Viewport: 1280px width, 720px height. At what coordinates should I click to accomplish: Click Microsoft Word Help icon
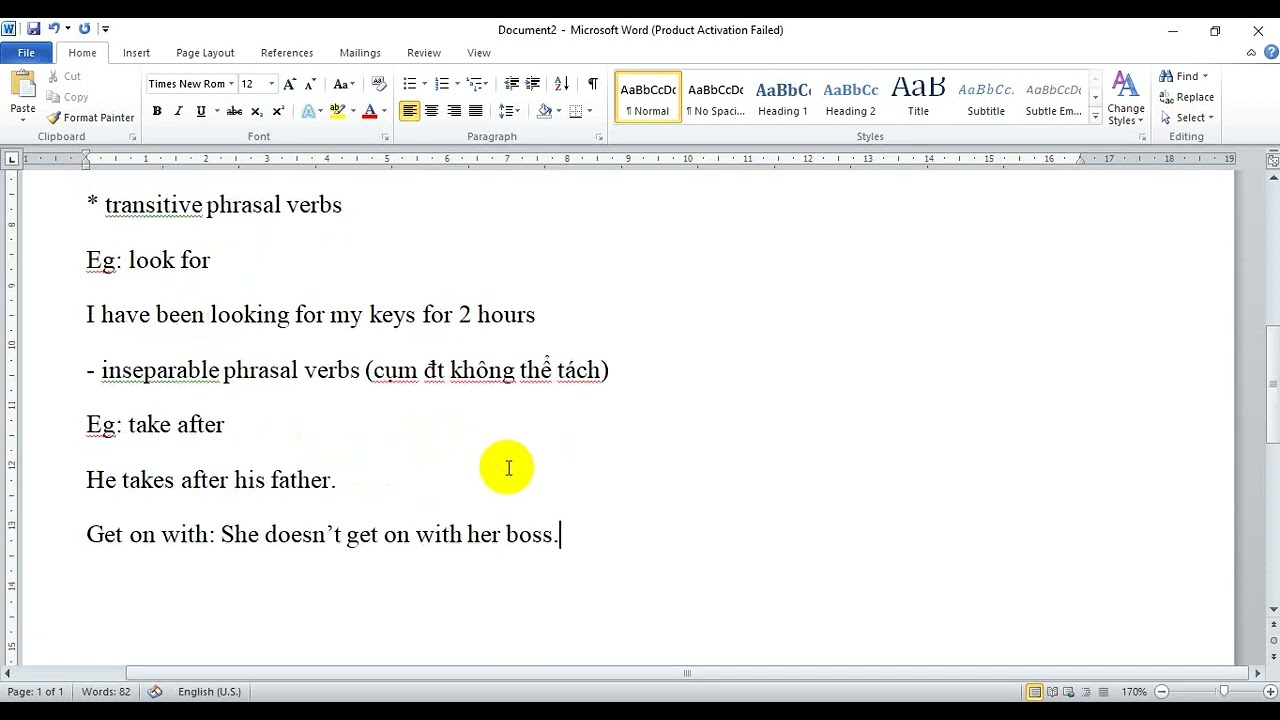pos(1270,53)
